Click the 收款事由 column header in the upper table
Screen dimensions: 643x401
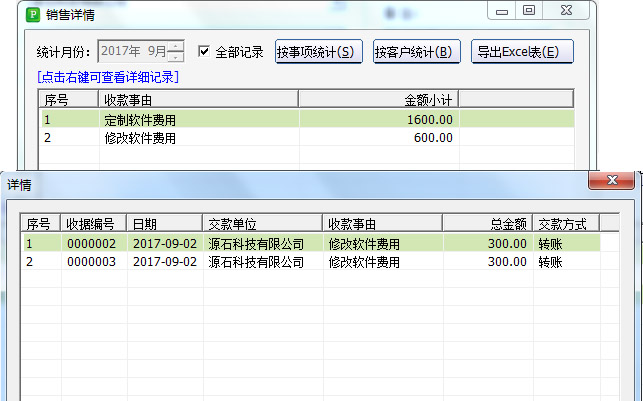pyautogui.click(x=198, y=100)
